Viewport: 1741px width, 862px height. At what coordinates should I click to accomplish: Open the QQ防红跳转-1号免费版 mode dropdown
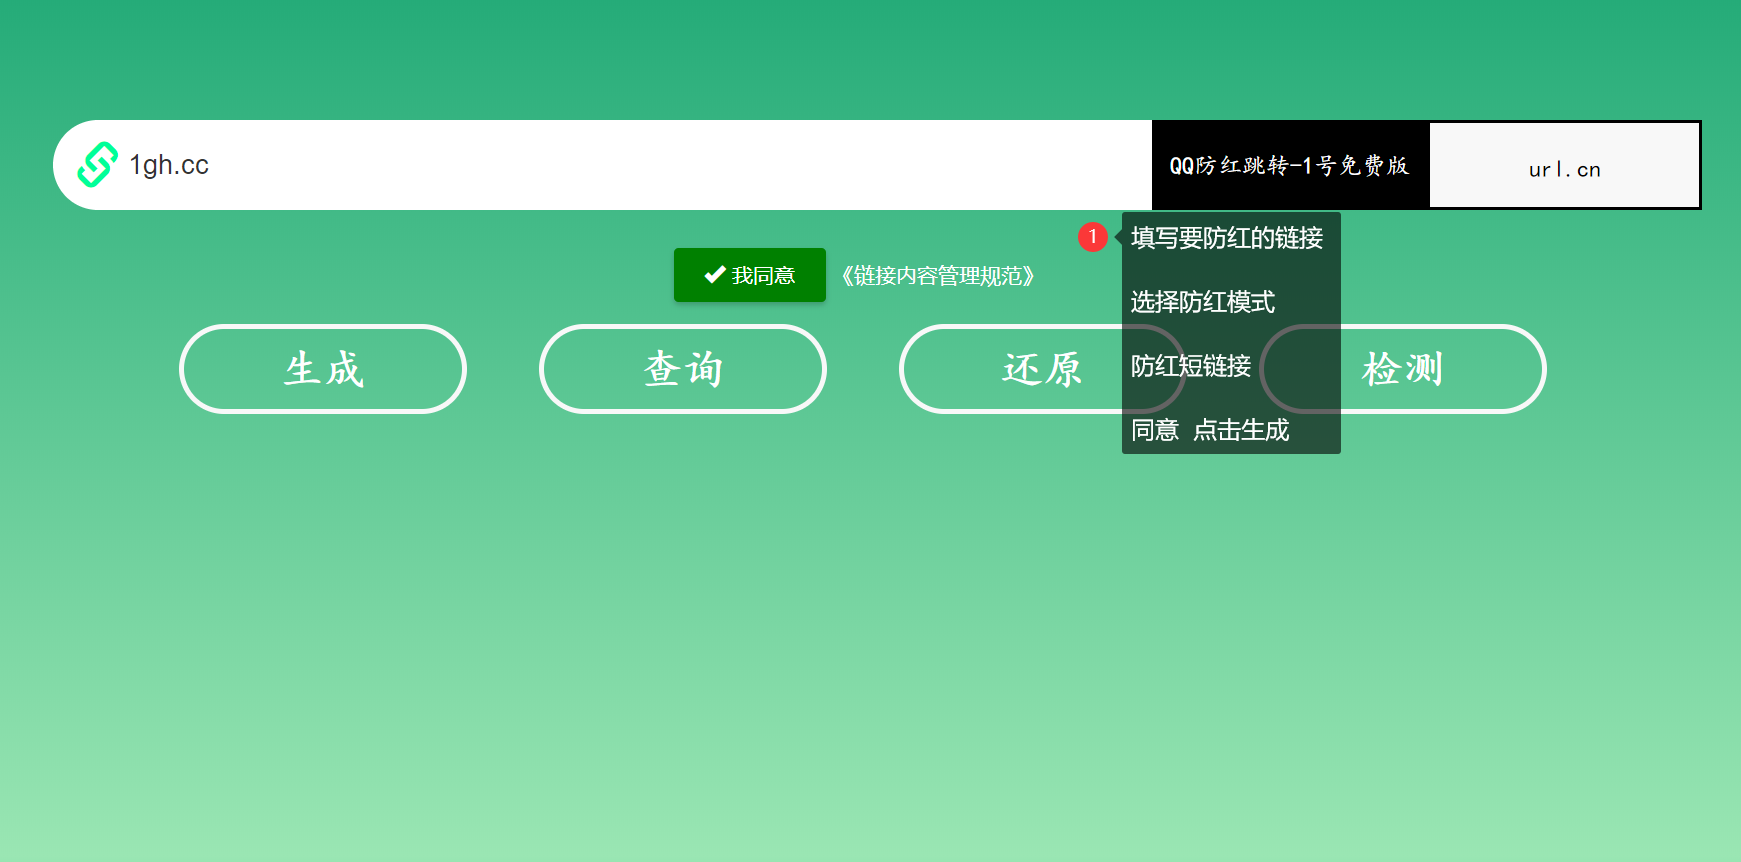coord(1289,166)
